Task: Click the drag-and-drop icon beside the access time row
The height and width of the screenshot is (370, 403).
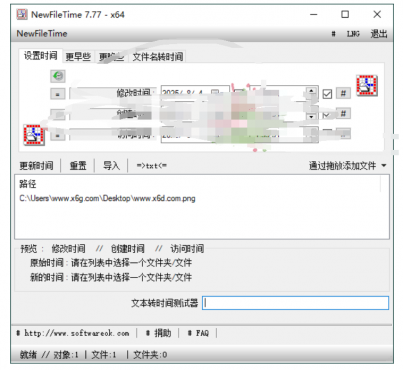Action: (34, 135)
